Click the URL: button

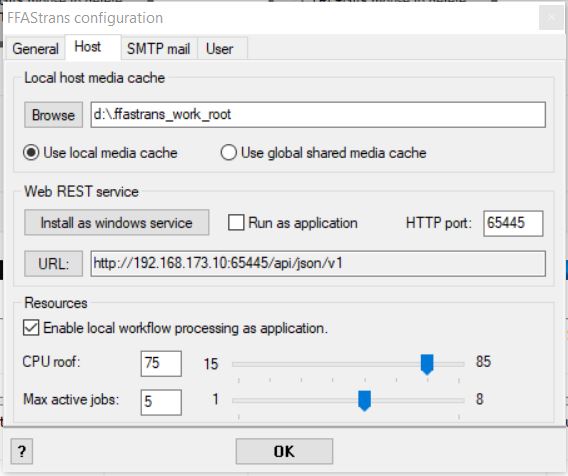[53, 263]
